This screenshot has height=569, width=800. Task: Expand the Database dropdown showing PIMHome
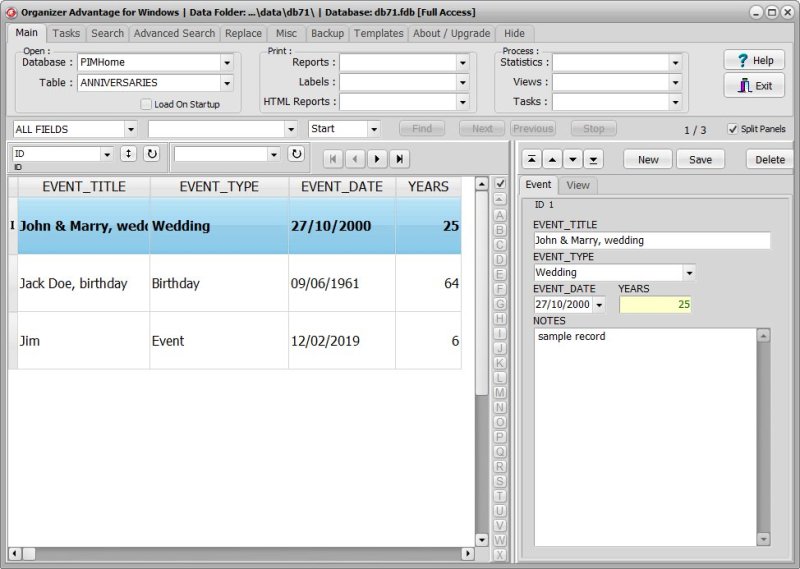(227, 62)
